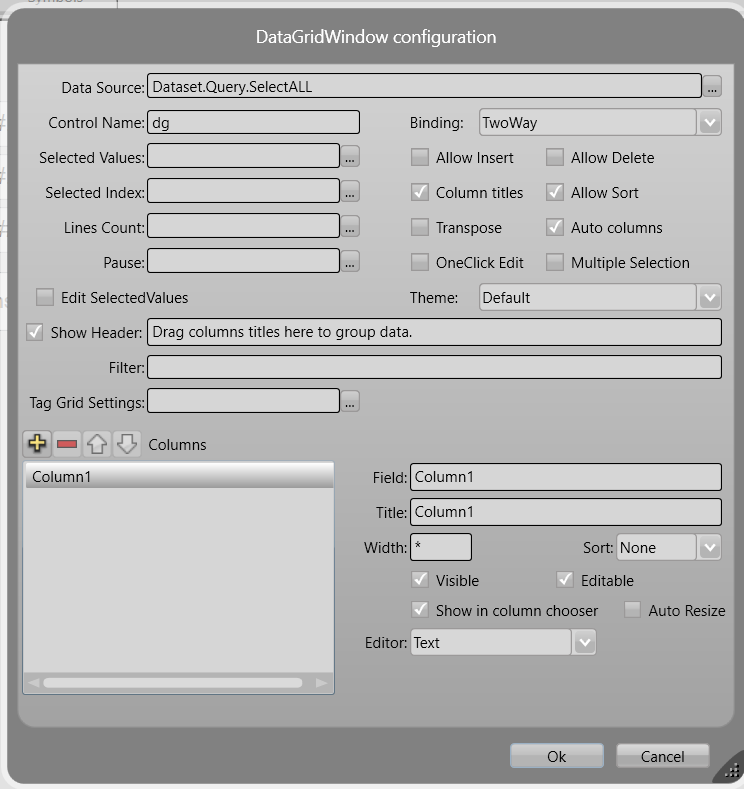Screen dimensions: 744x789
Task: Enable the Allow Insert checkbox
Action: (x=420, y=158)
